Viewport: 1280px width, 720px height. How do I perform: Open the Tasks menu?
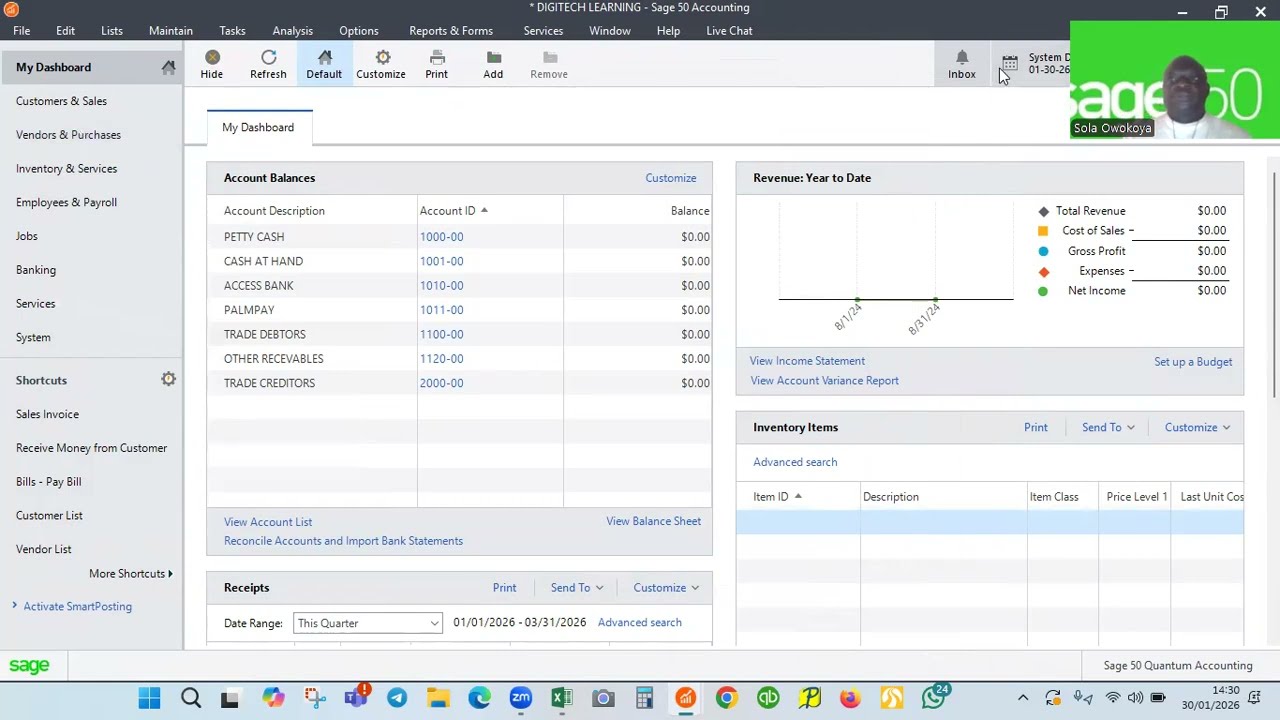(232, 31)
